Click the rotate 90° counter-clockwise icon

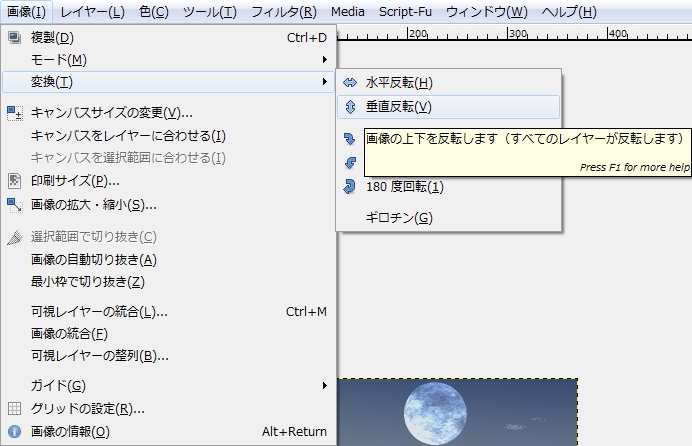pos(350,163)
